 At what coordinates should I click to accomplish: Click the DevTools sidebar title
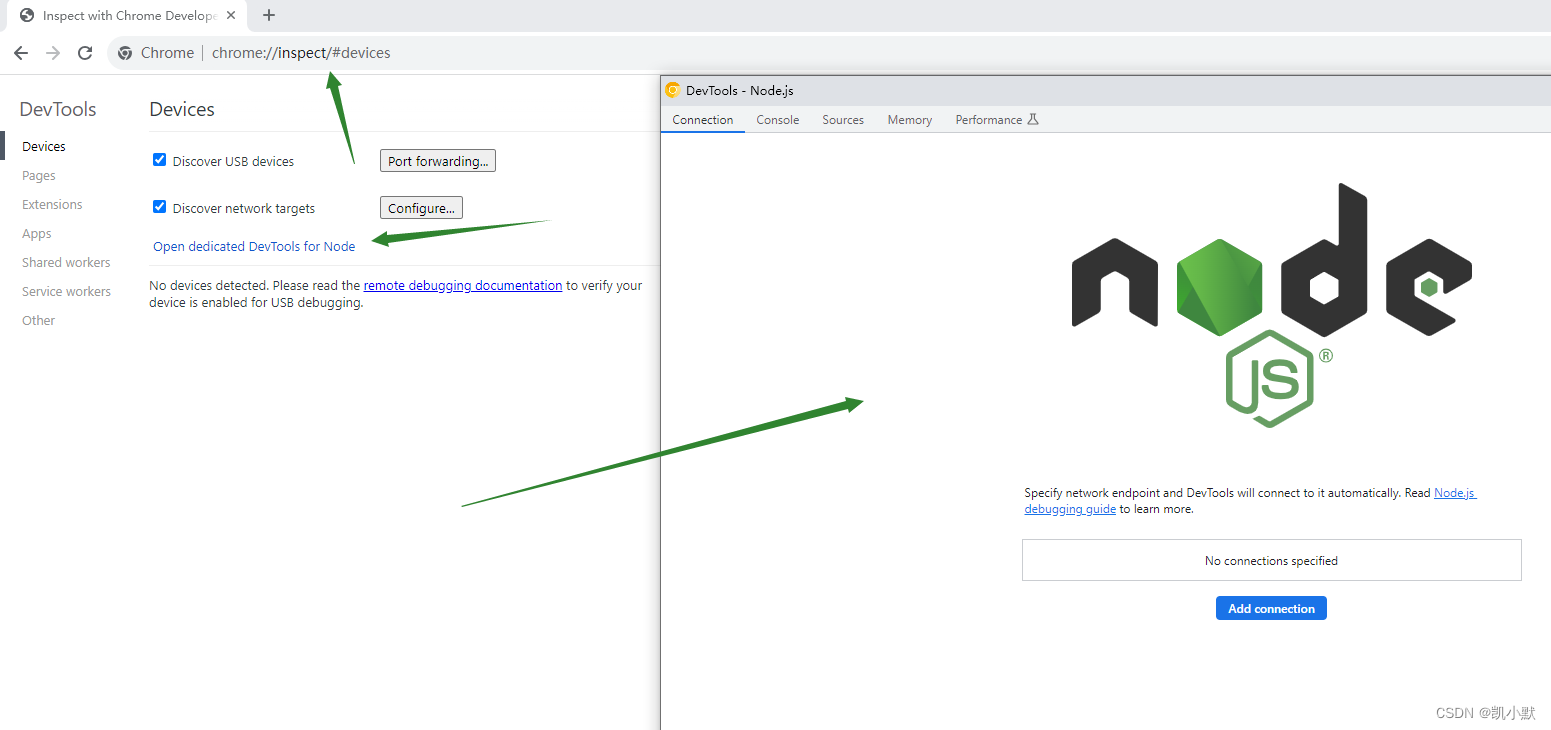point(58,109)
